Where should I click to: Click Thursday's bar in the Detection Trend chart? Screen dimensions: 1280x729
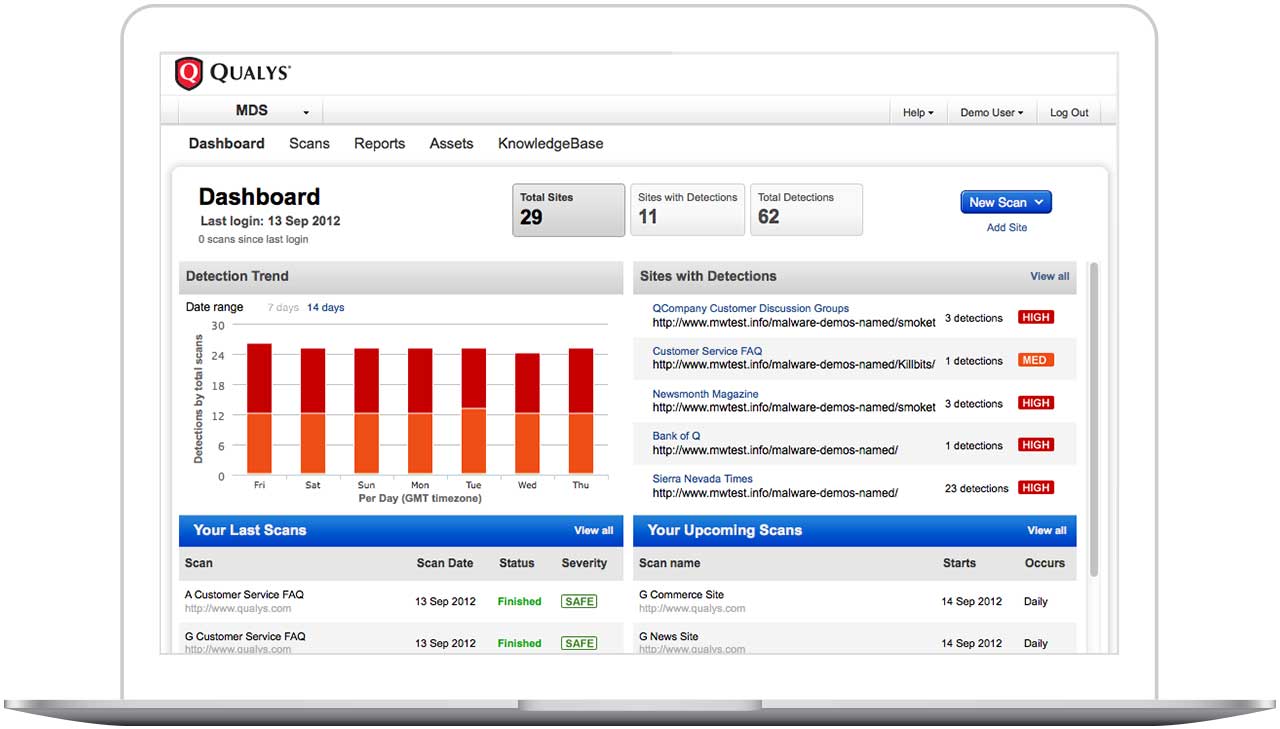[x=580, y=410]
